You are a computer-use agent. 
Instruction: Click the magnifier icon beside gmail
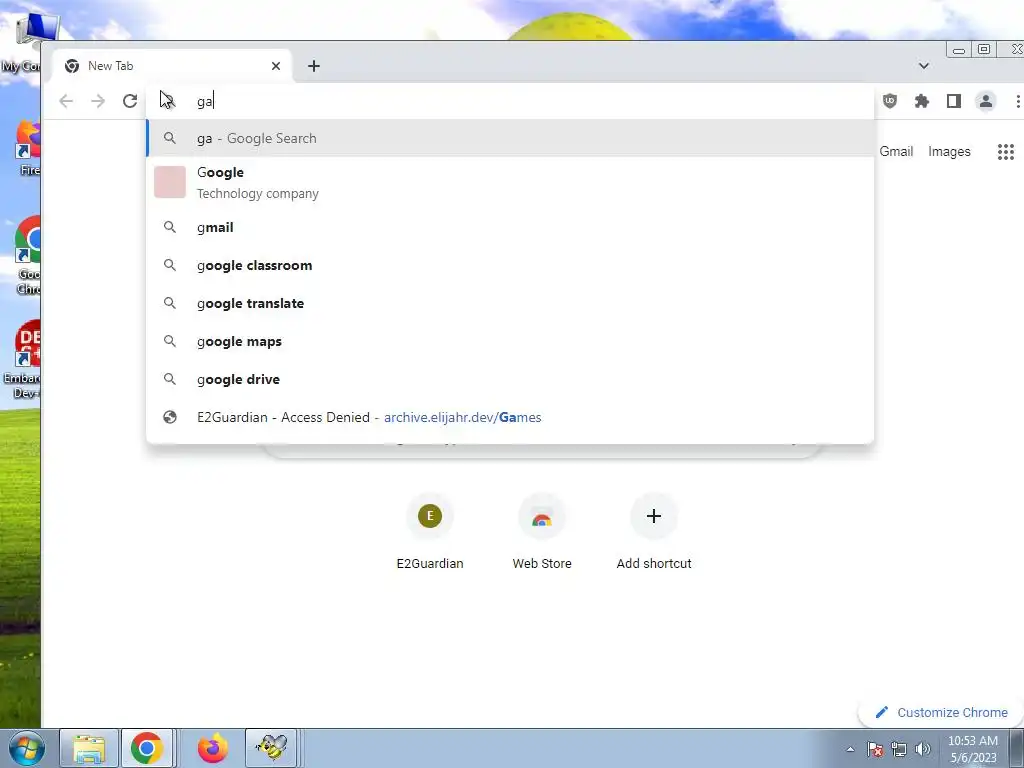click(x=170, y=227)
